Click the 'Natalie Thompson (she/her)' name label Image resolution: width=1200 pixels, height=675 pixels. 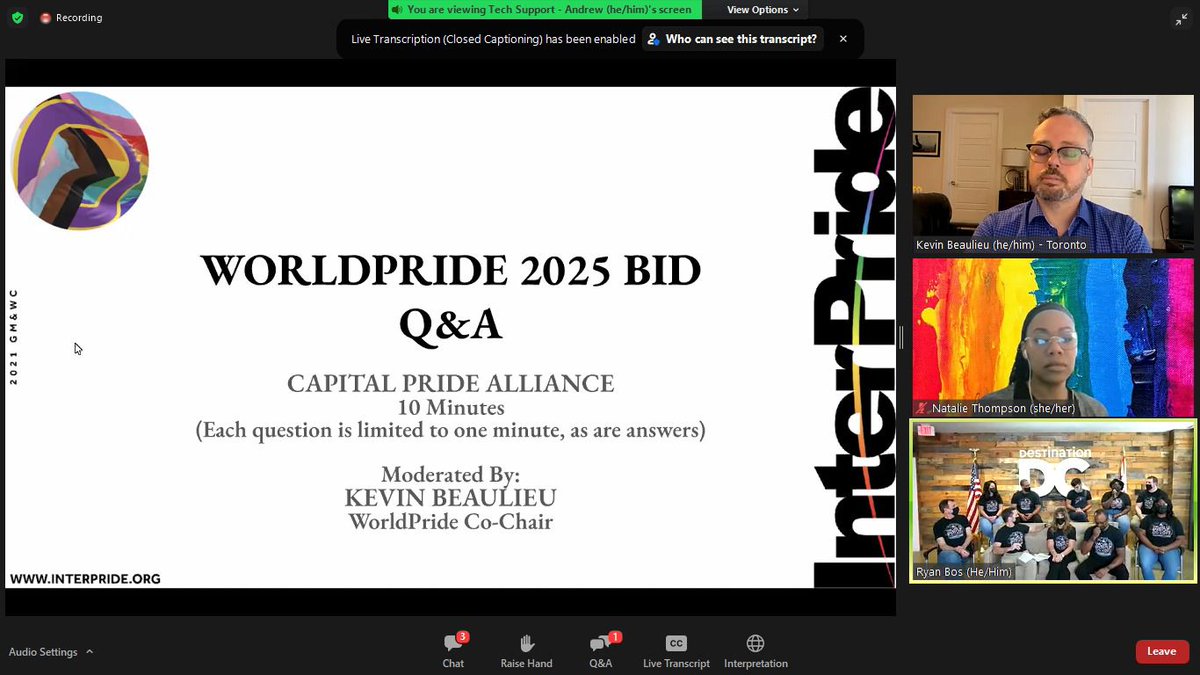[x=1002, y=409]
